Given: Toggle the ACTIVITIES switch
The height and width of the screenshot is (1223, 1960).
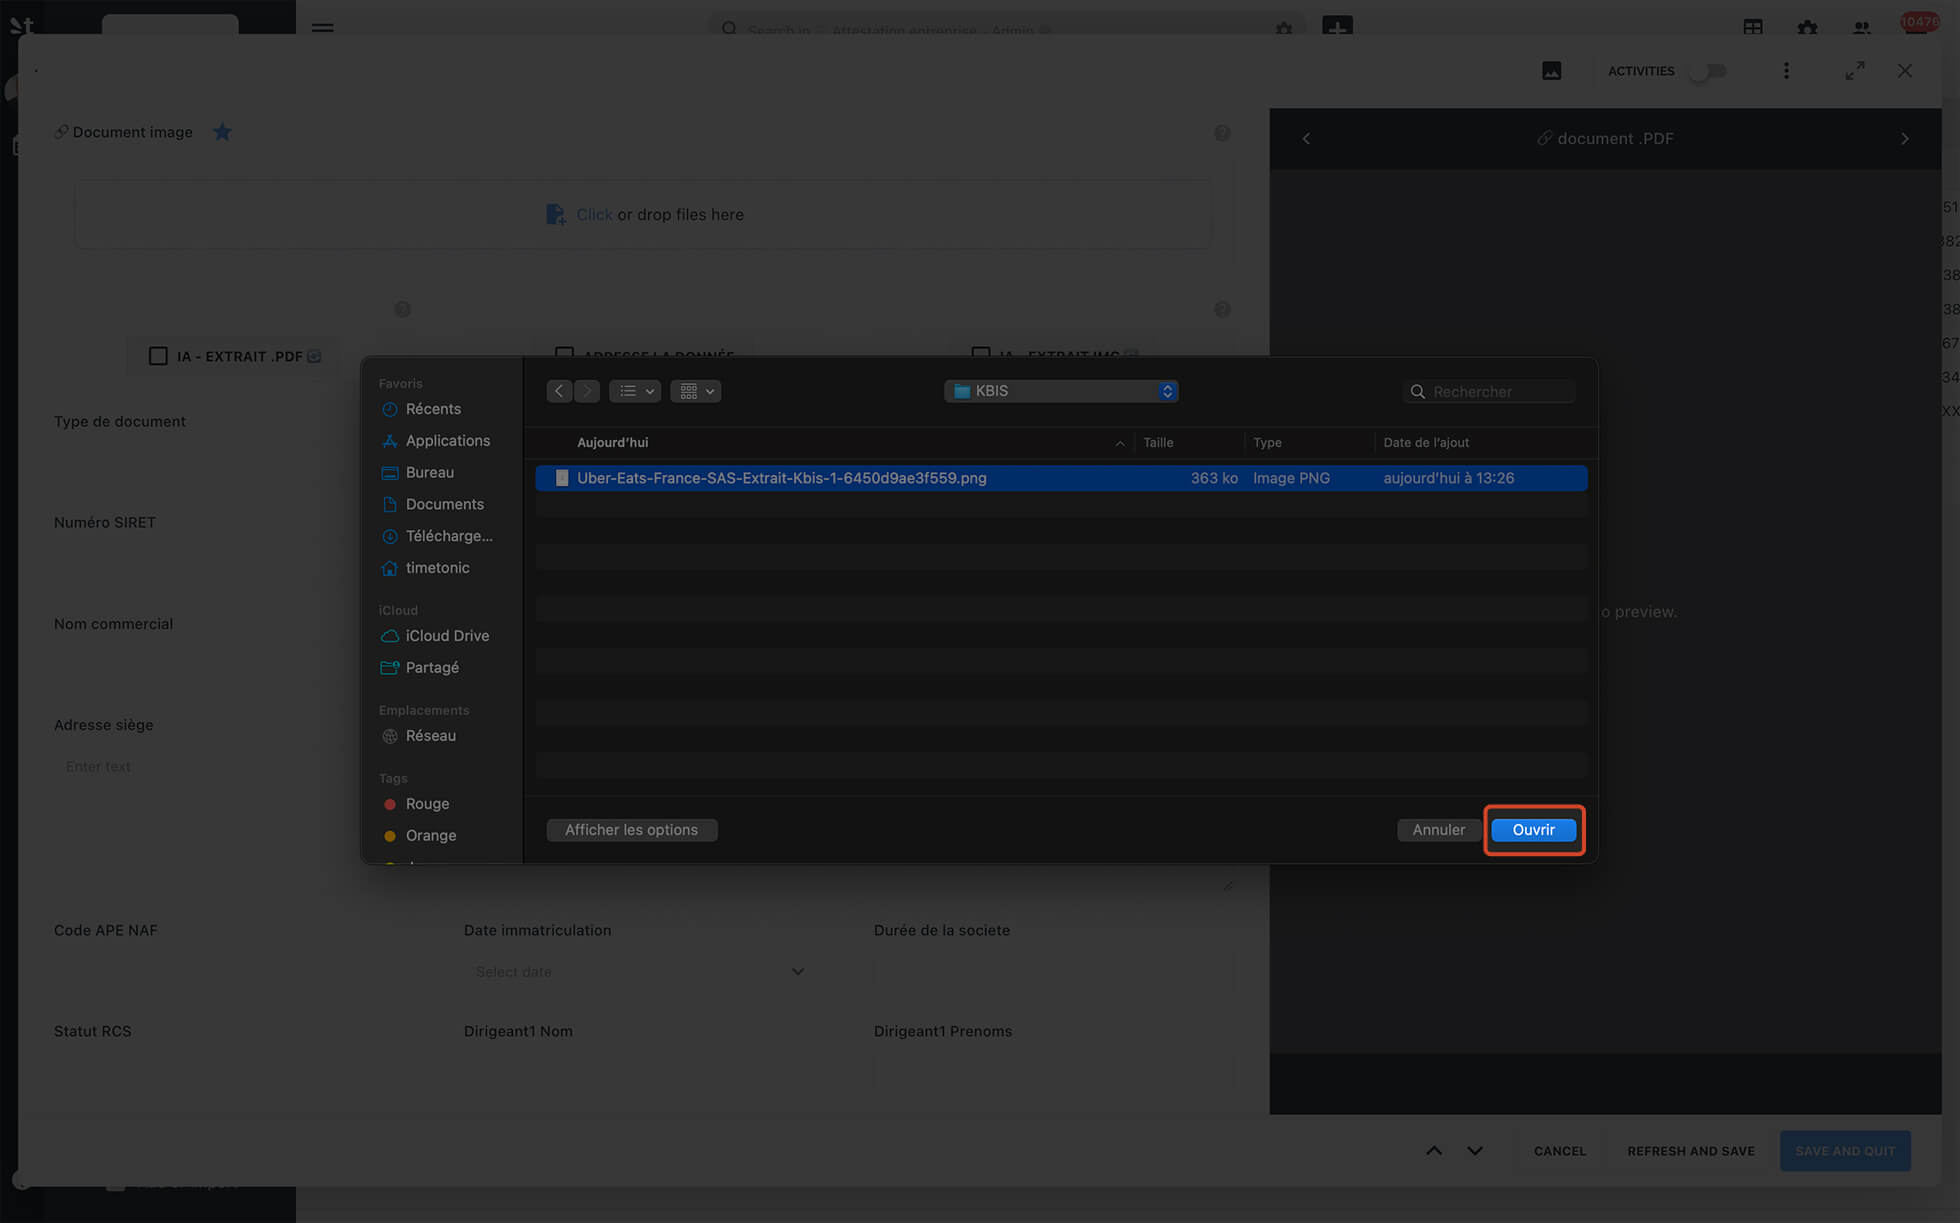Looking at the screenshot, I should click(1708, 71).
